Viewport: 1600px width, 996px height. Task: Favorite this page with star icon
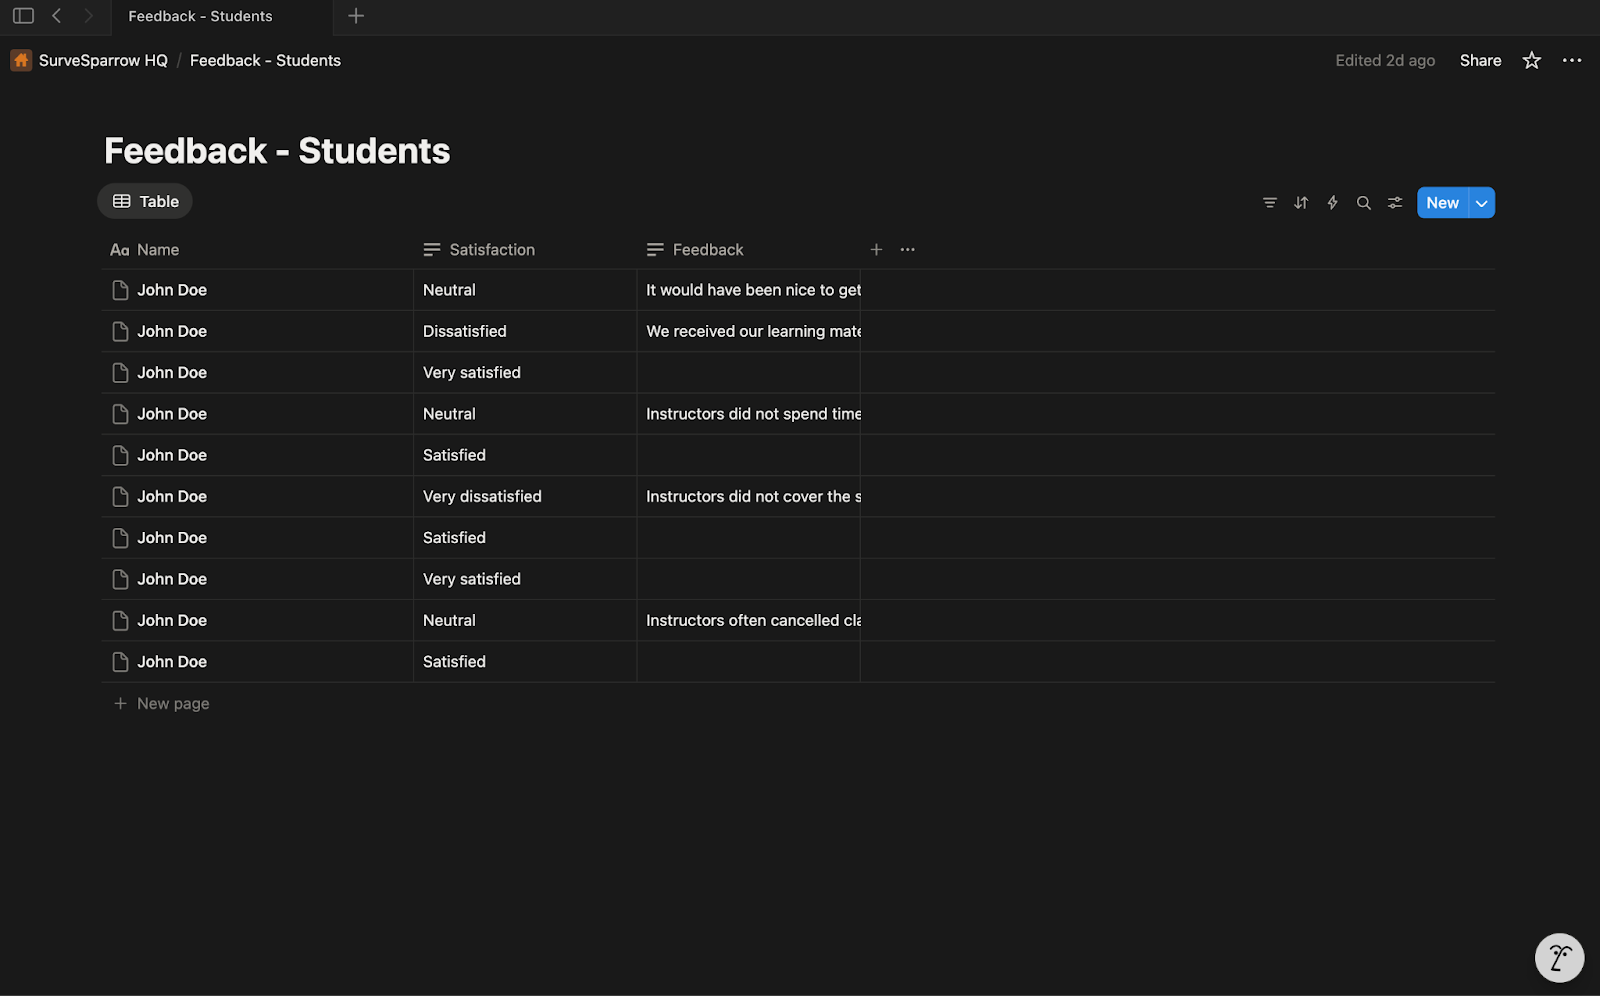tap(1531, 61)
